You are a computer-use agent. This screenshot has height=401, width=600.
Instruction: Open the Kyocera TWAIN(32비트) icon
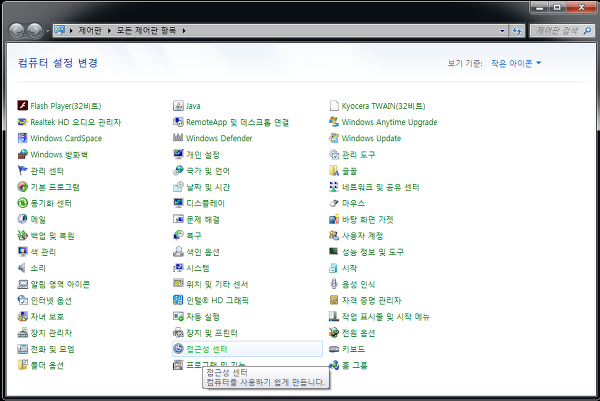tap(334, 105)
